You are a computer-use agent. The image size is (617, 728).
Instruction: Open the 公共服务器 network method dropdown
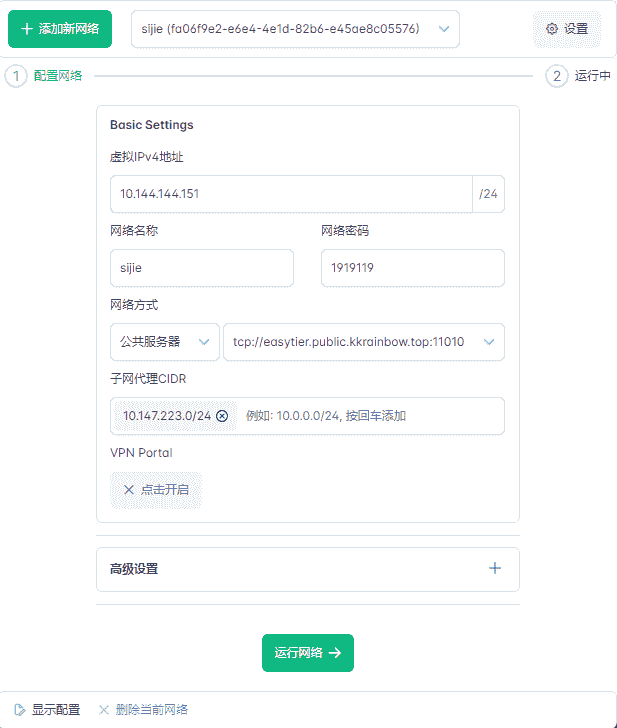pyautogui.click(x=165, y=342)
